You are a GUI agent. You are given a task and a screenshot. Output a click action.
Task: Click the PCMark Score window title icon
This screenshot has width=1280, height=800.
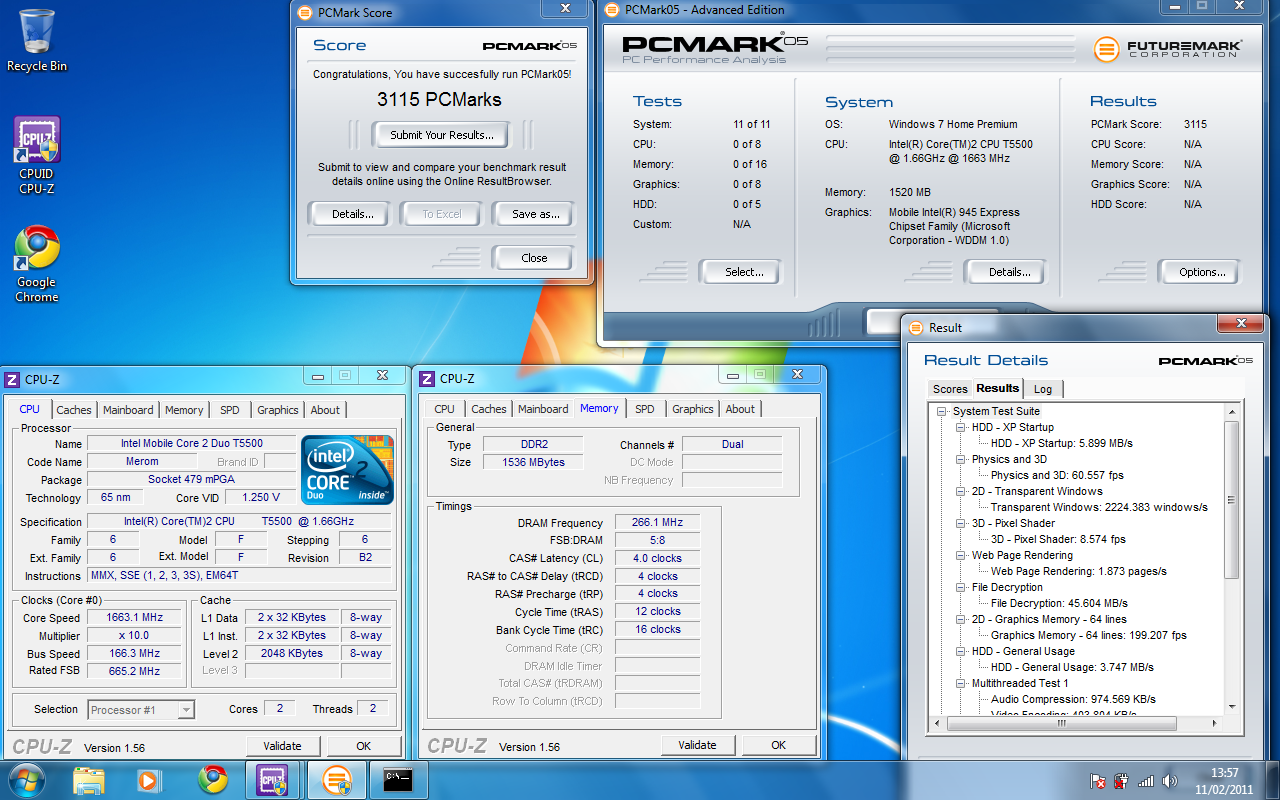304,13
